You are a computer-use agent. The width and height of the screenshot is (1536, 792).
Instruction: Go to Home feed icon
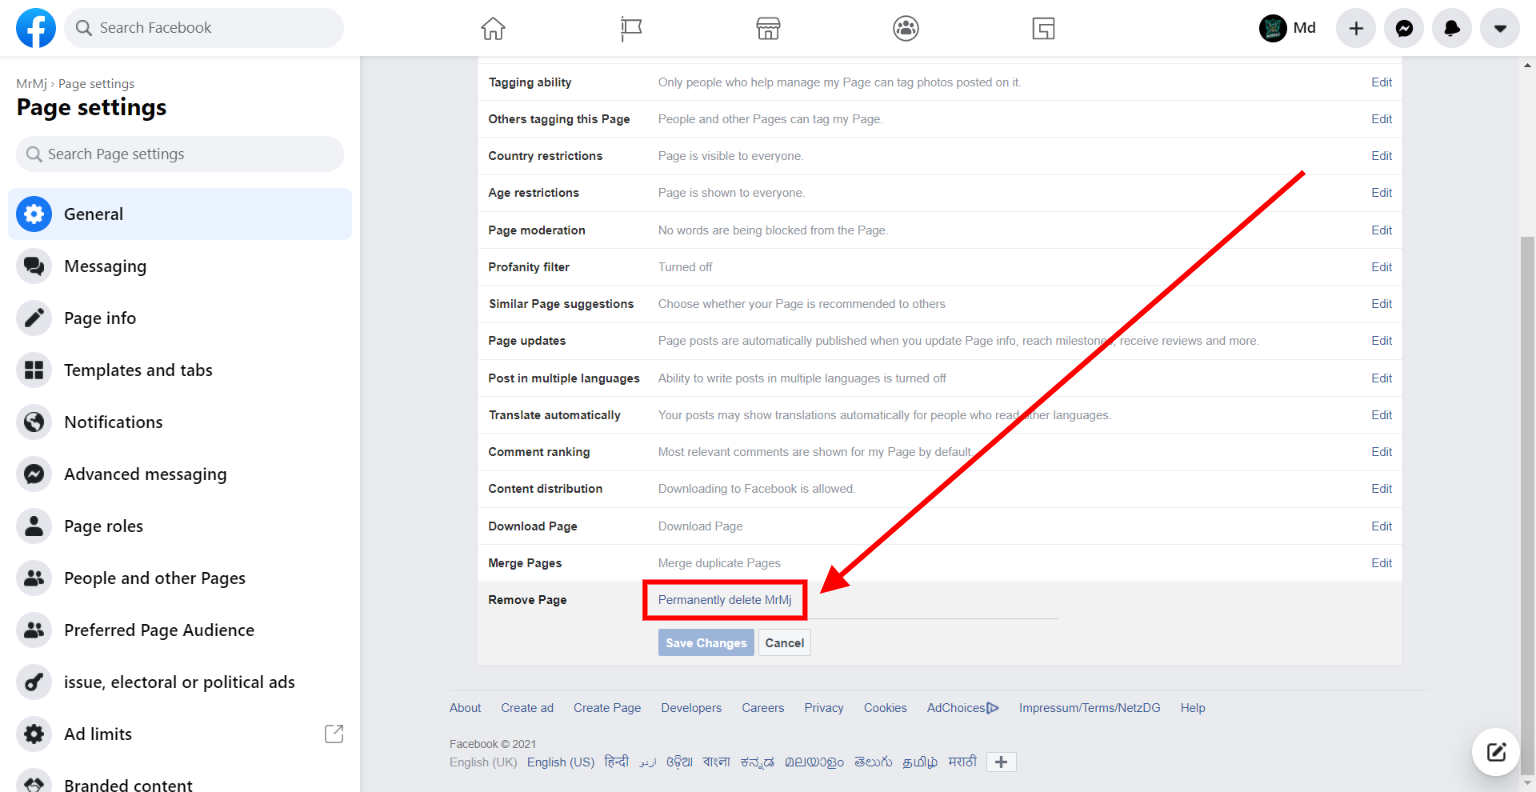click(493, 28)
